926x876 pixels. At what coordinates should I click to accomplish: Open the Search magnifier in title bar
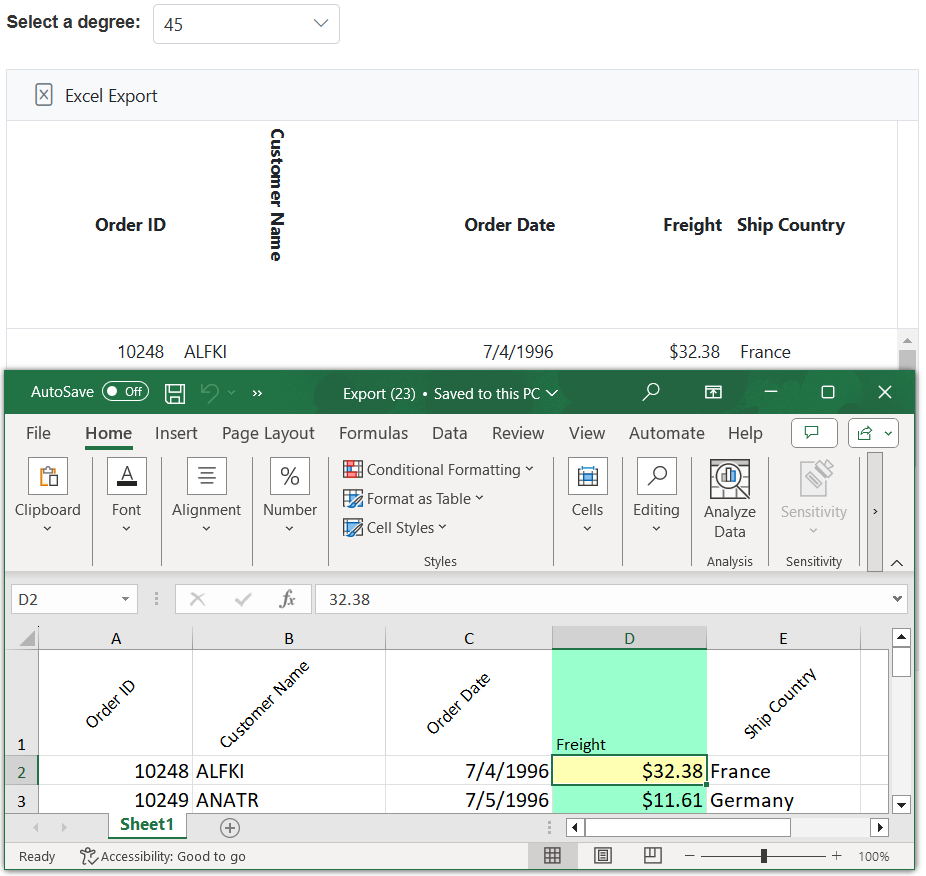coord(651,392)
